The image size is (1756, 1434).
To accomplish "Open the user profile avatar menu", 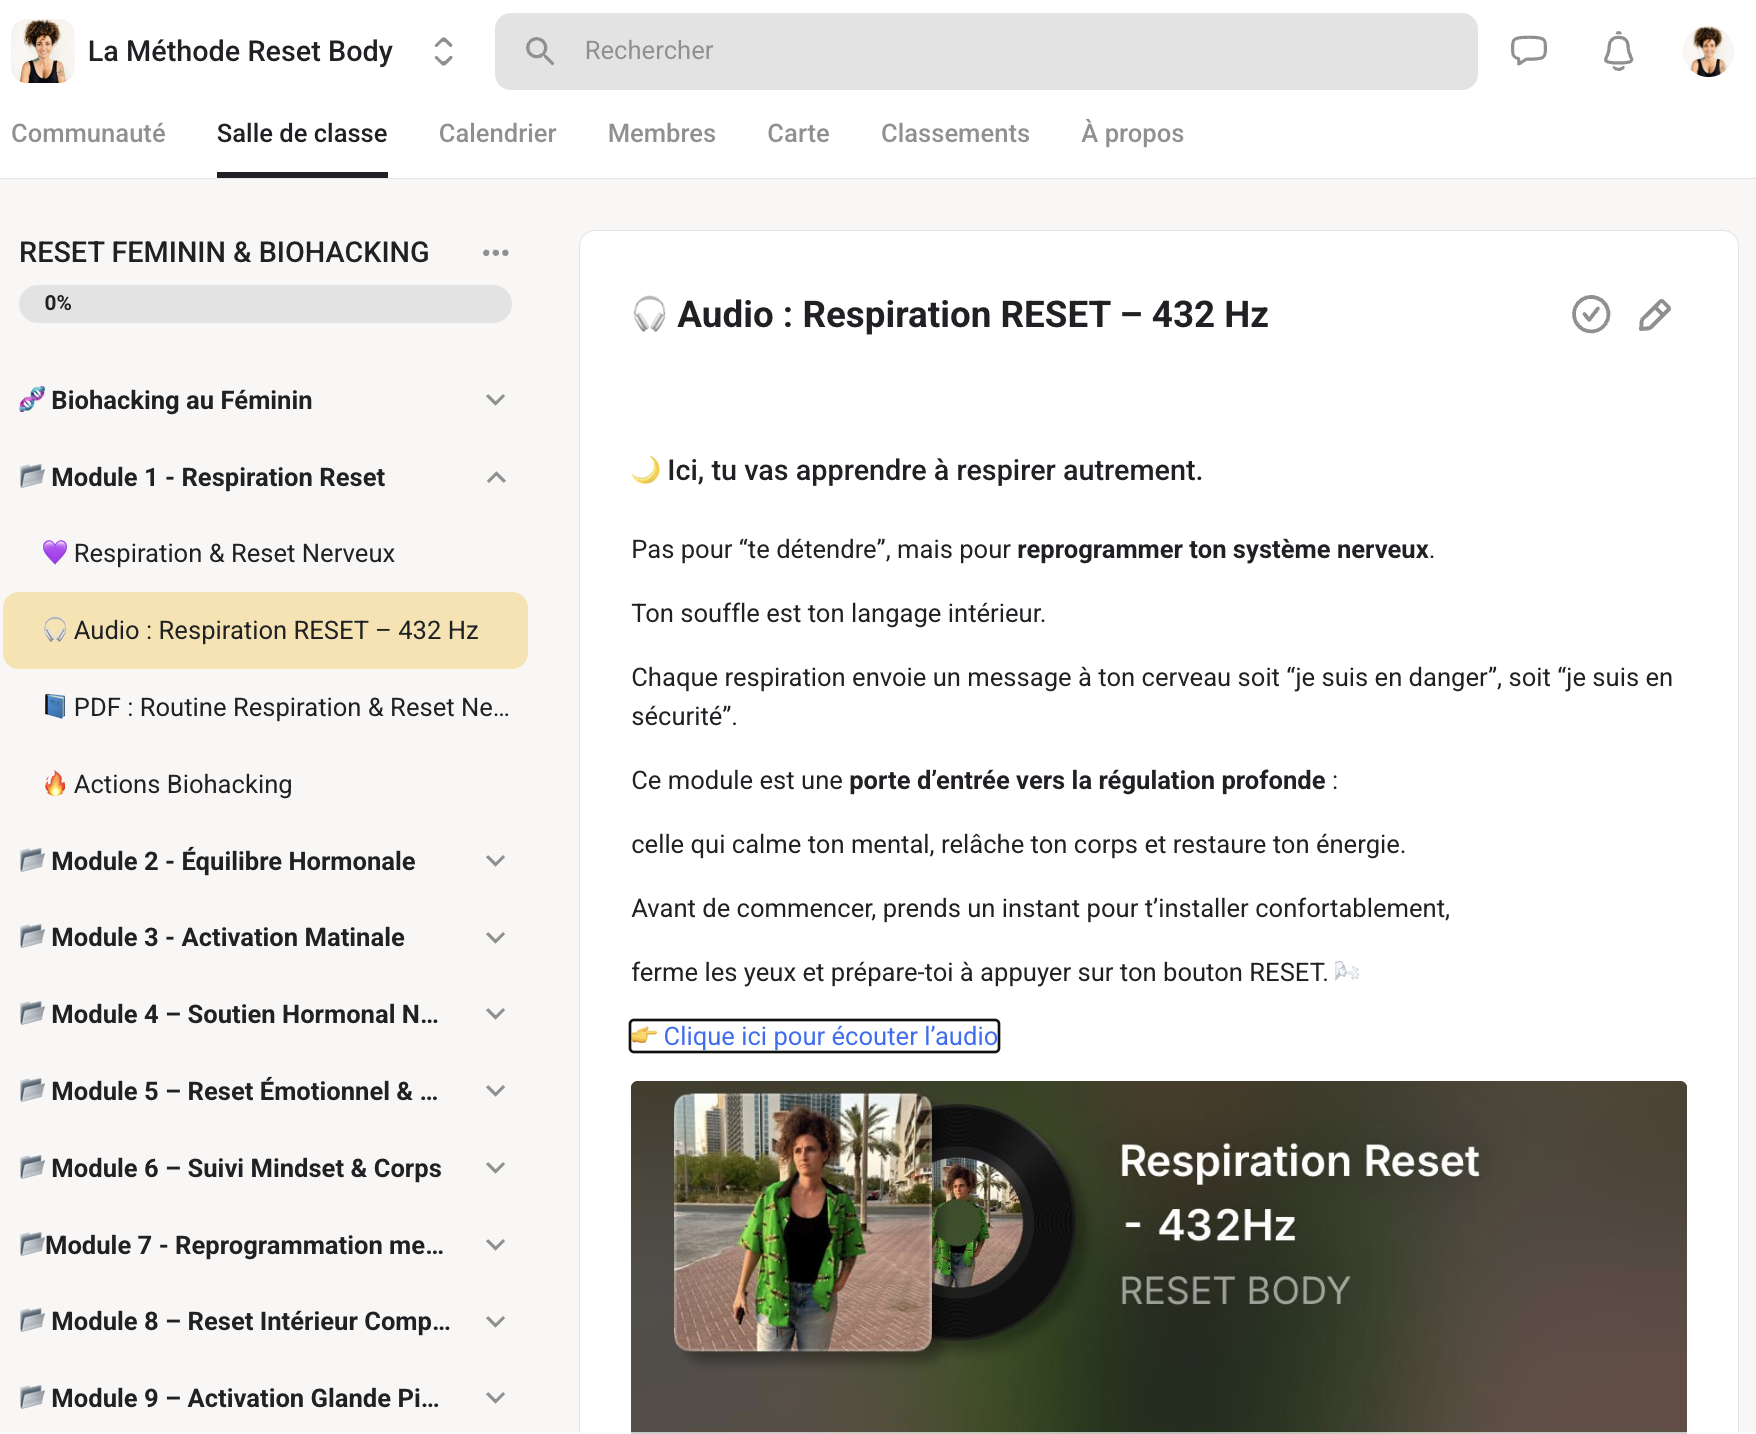I will tap(1708, 51).
